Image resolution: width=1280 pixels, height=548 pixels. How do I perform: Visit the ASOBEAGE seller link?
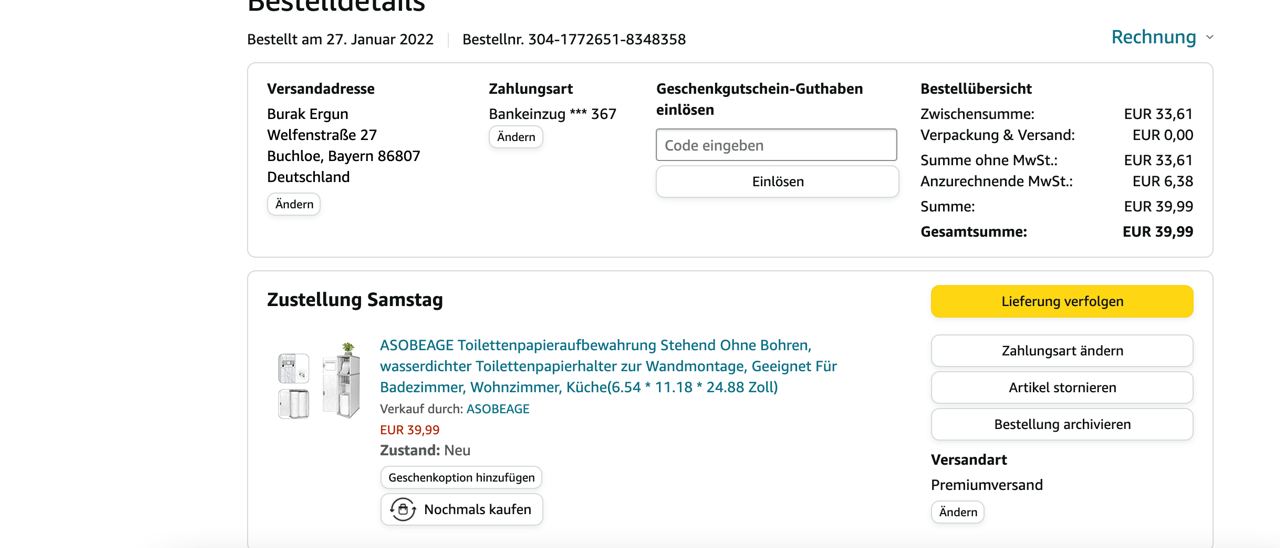(498, 409)
